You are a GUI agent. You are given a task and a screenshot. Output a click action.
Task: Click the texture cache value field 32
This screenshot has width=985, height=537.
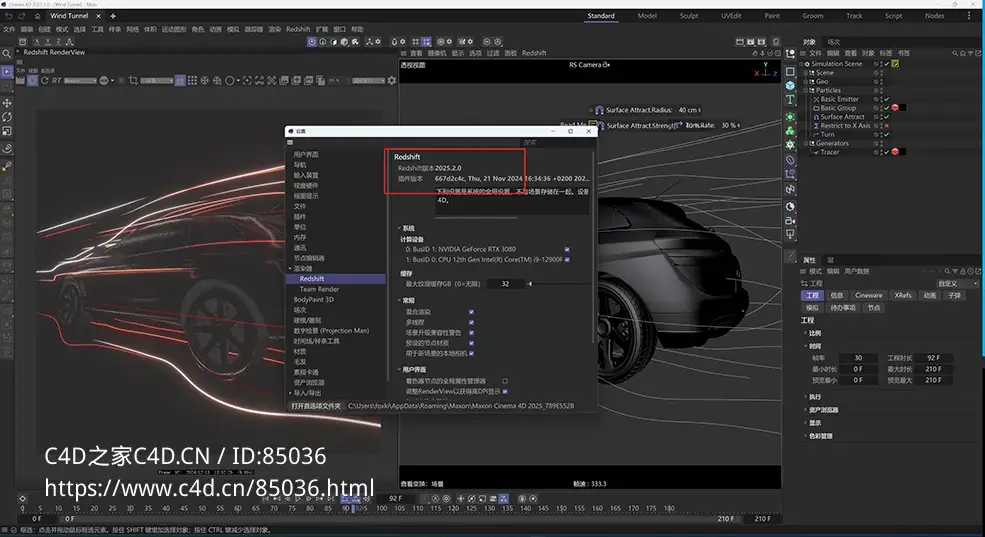tap(505, 284)
